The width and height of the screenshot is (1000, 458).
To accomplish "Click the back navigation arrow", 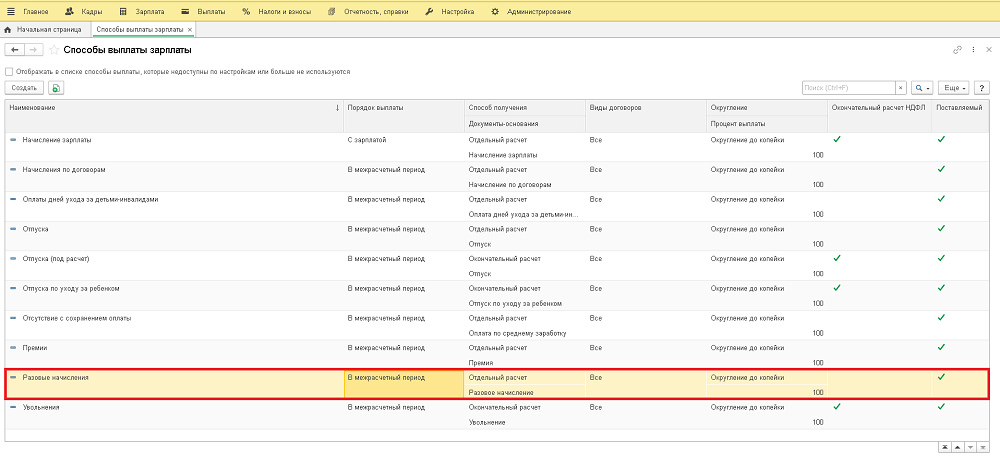I will point(14,49).
